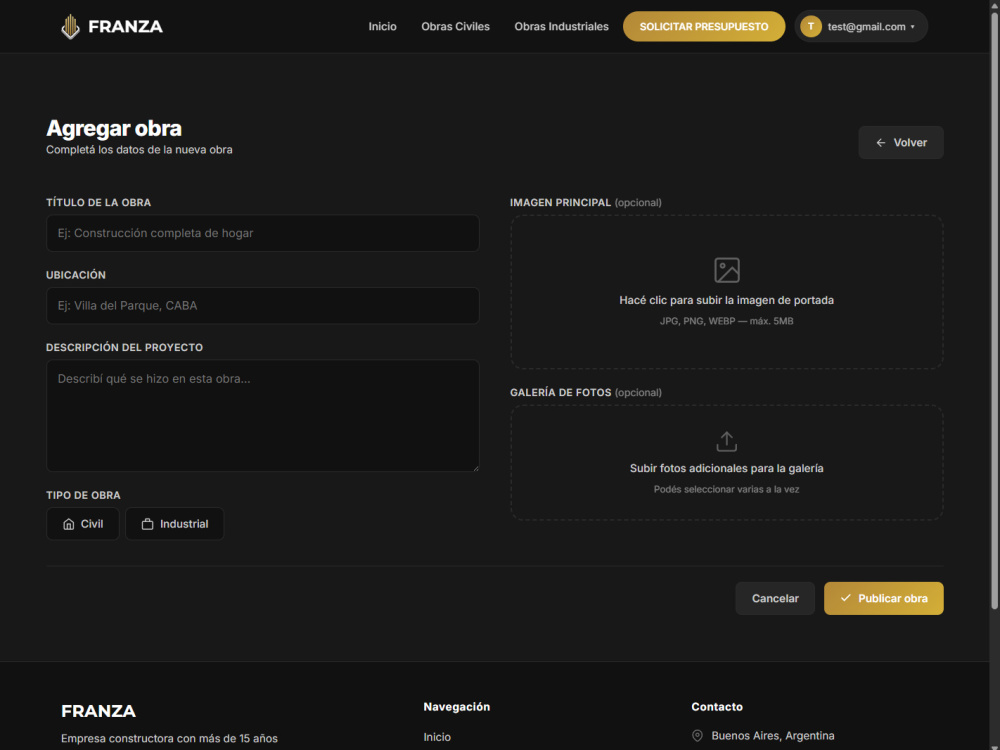Click the cover image upload dropzone
The width and height of the screenshot is (1000, 750).
[726, 292]
